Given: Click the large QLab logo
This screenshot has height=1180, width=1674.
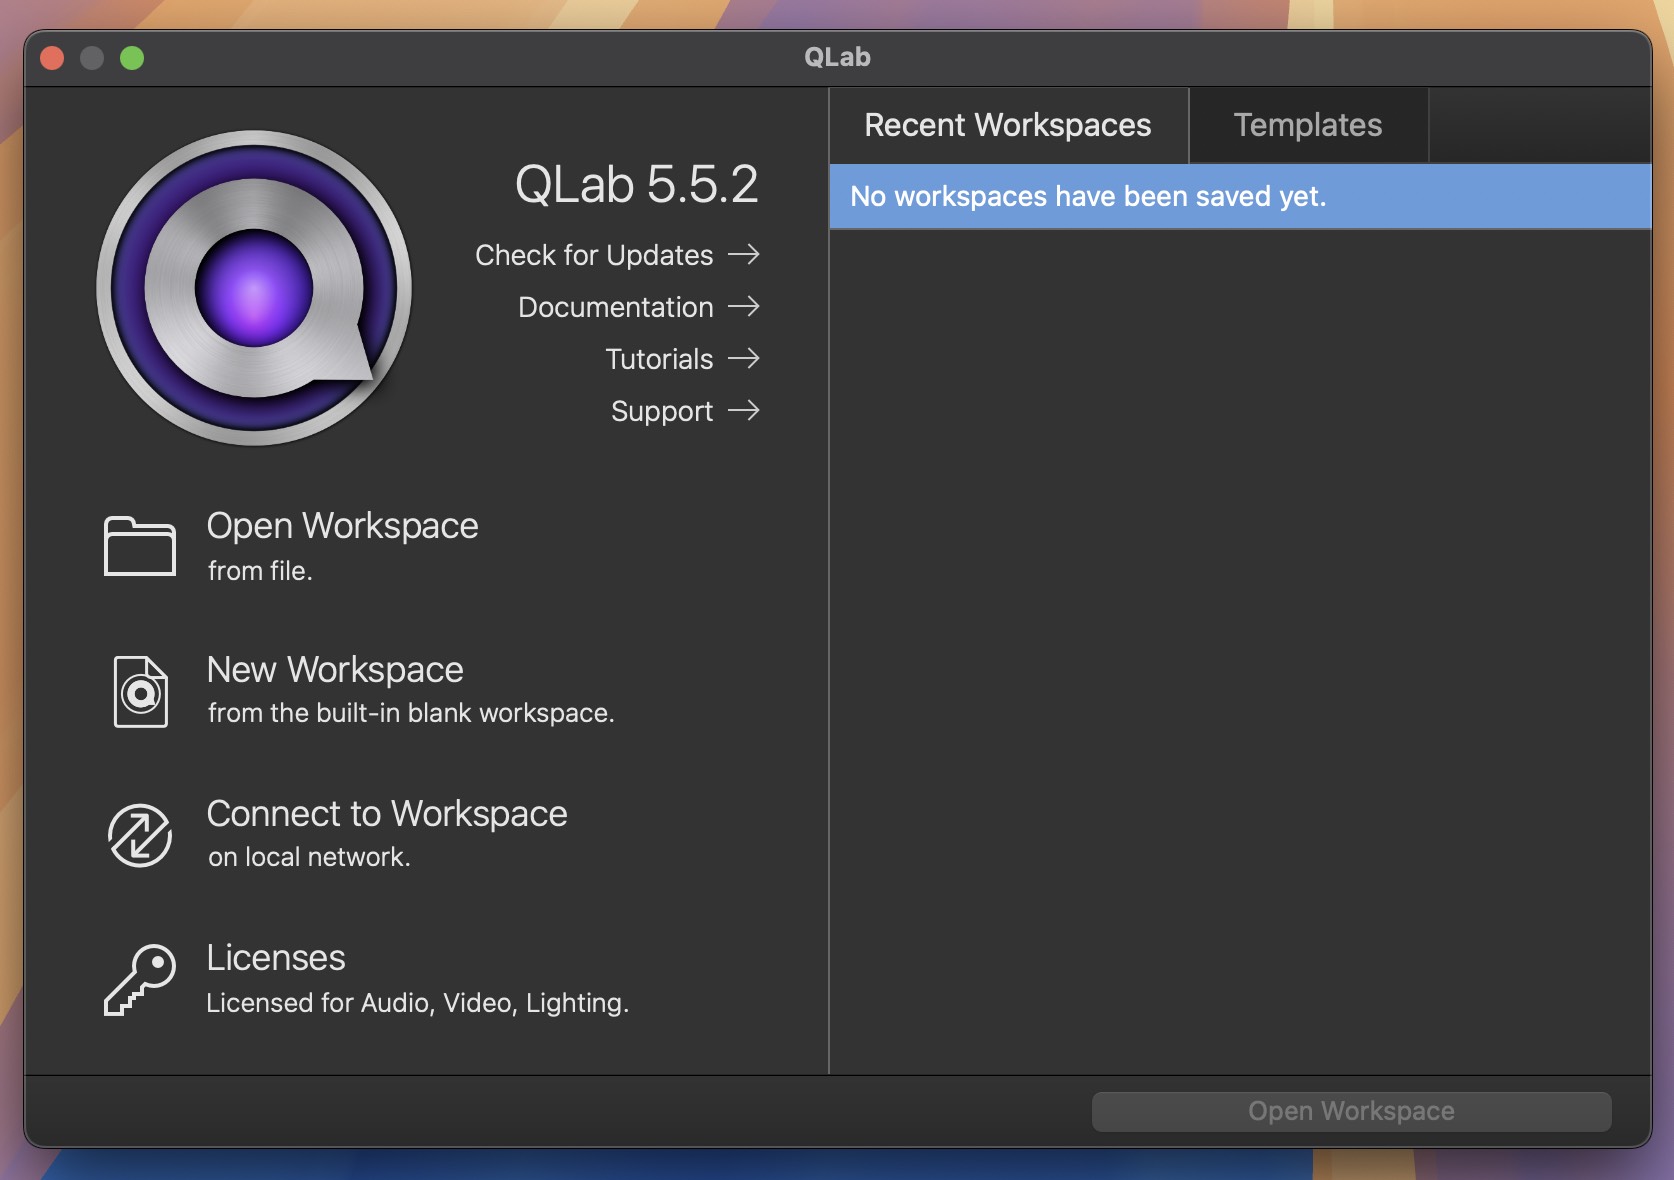Looking at the screenshot, I should coord(254,288).
